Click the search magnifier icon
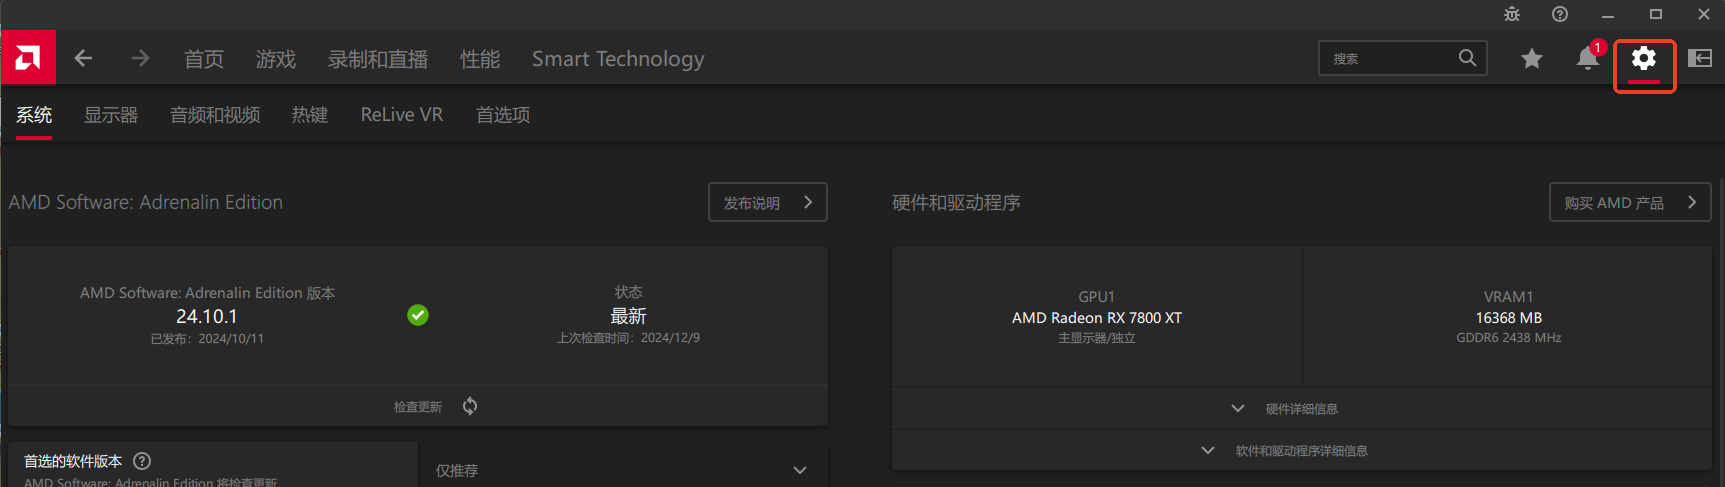The image size is (1725, 487). point(1467,58)
